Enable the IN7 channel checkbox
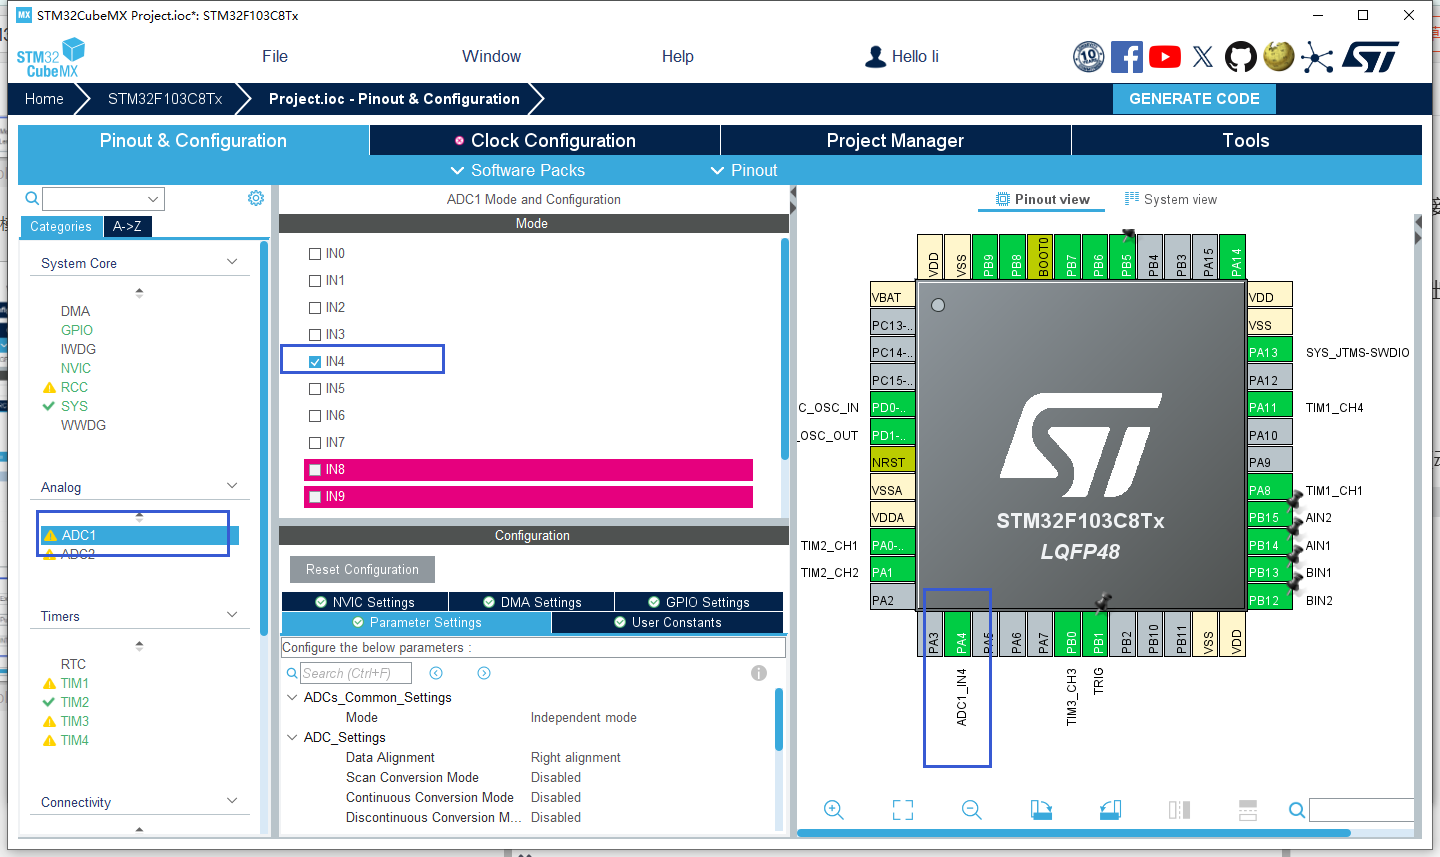This screenshot has height=857, width=1440. coord(315,443)
